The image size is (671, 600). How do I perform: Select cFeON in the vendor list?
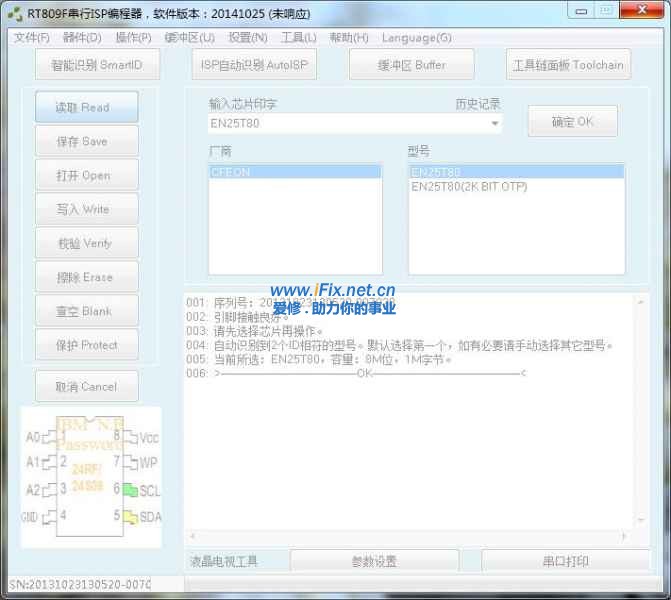tap(295, 172)
